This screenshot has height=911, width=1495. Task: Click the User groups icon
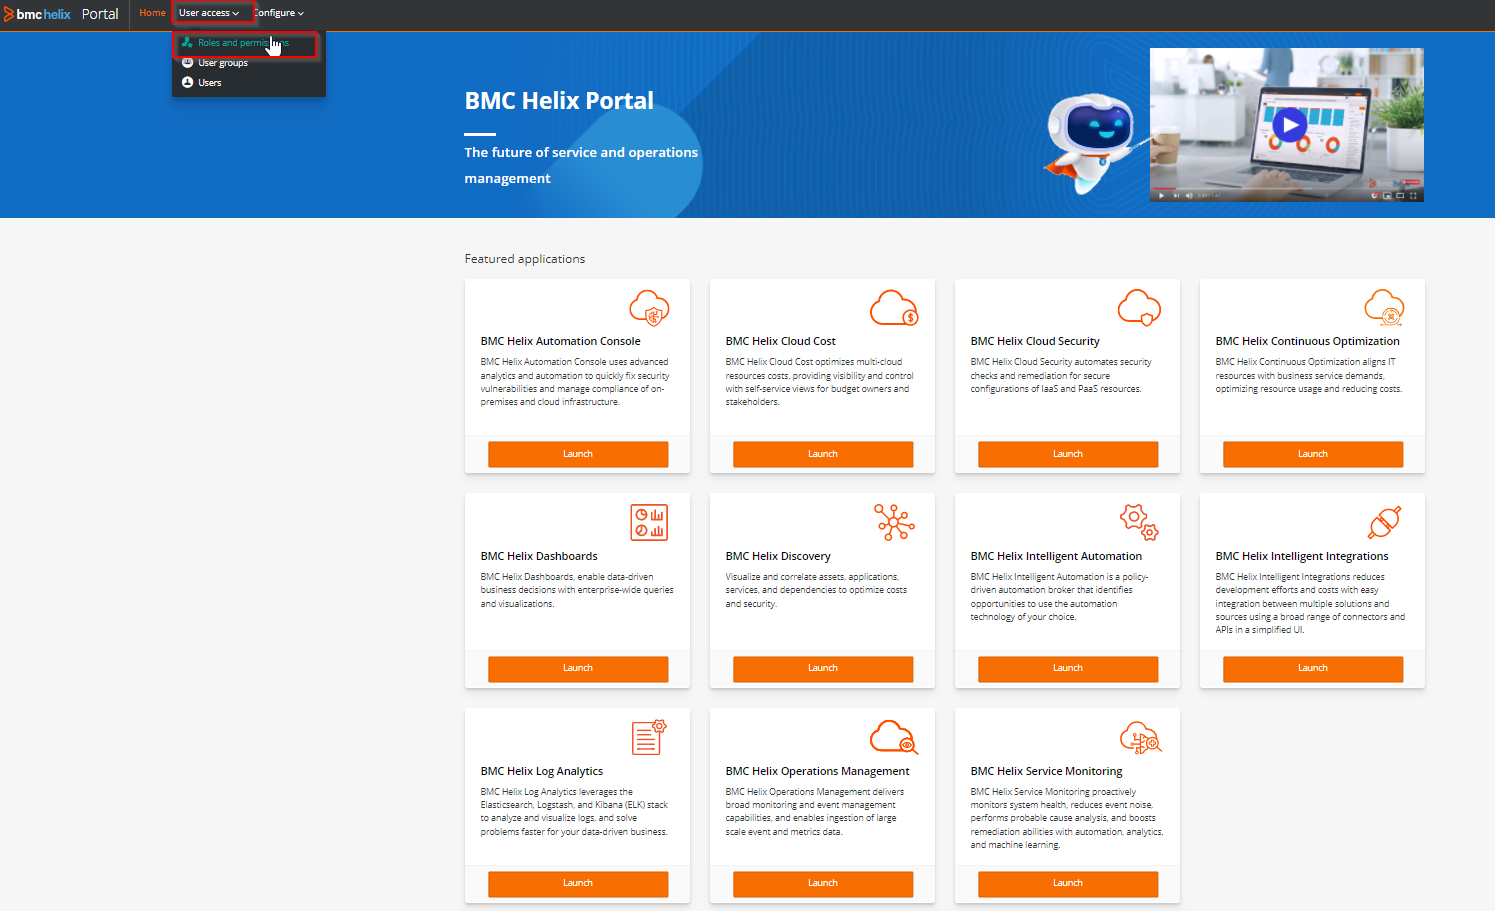point(187,63)
